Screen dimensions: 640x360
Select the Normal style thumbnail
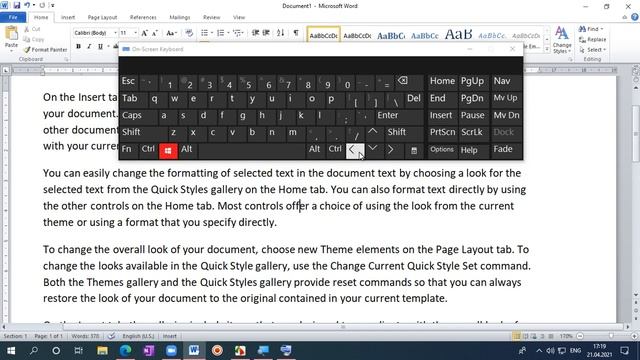(323, 36)
